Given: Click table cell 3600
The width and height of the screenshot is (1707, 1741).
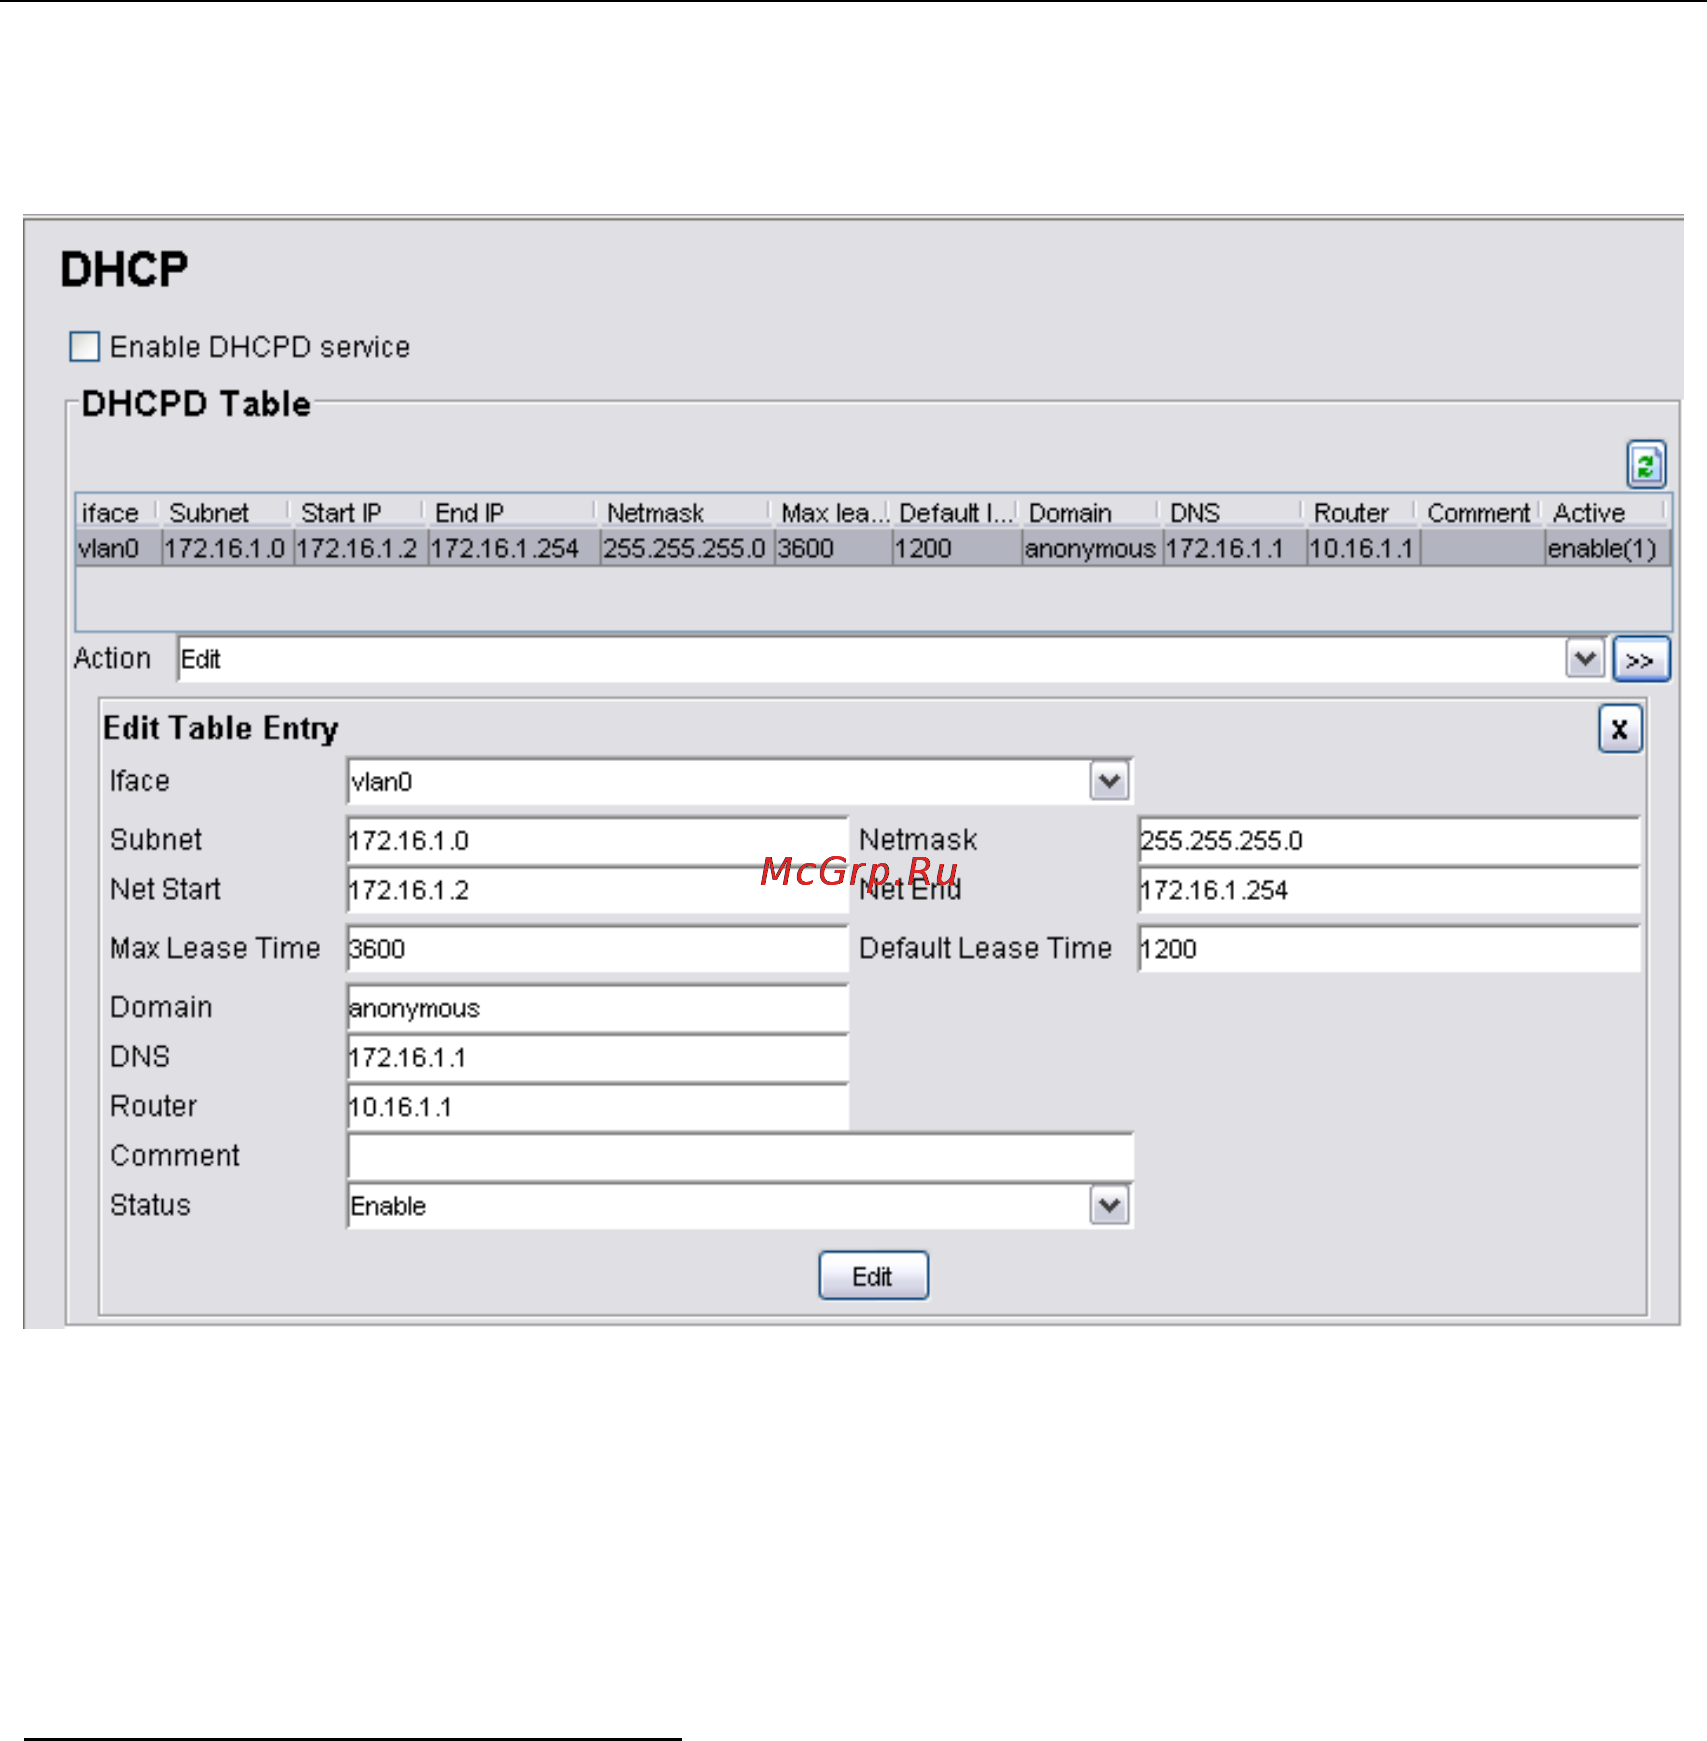Looking at the screenshot, I should click(833, 549).
